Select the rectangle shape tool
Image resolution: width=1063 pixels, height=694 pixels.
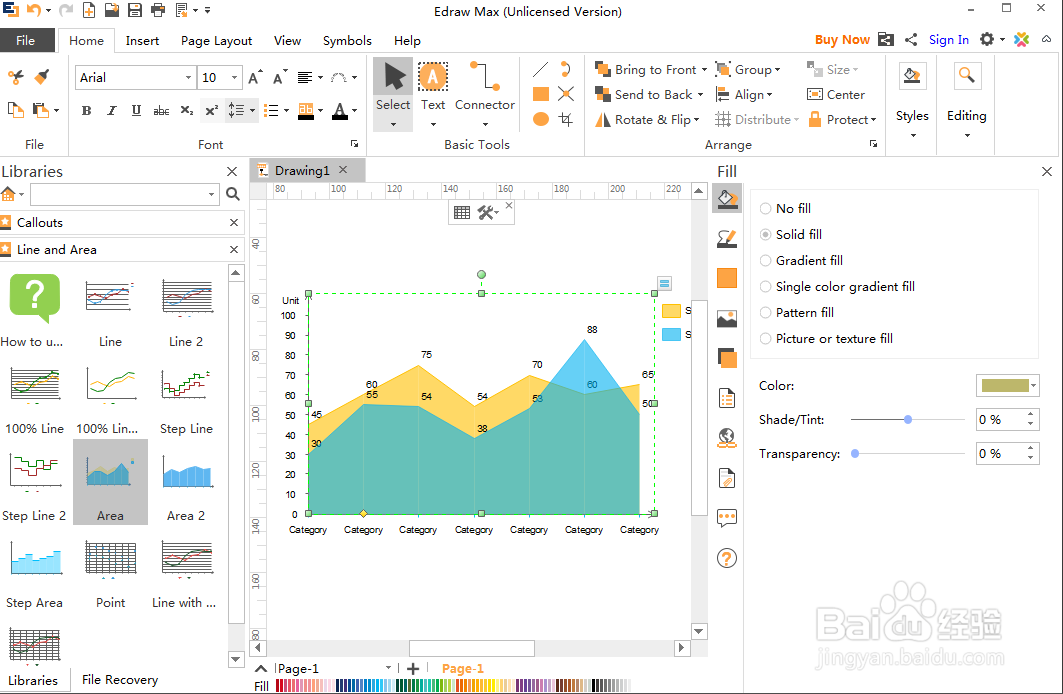click(x=541, y=94)
